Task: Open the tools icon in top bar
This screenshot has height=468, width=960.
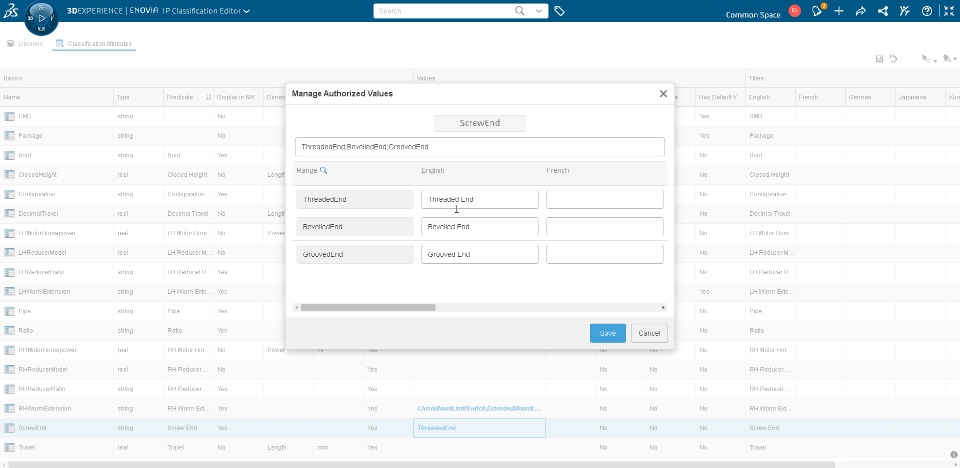Action: [904, 11]
